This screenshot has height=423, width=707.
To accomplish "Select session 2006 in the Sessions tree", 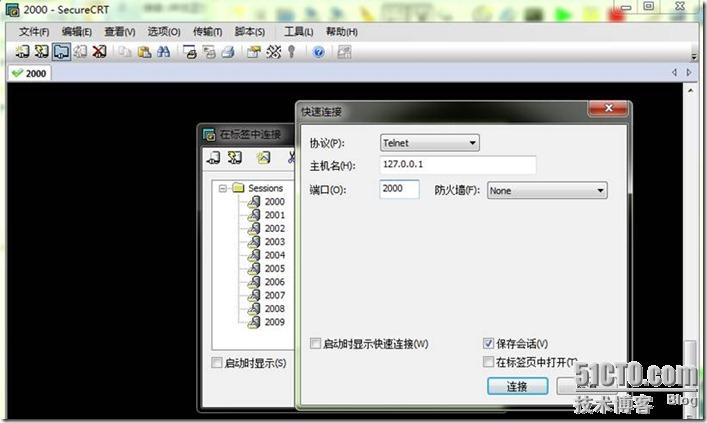I will pyautogui.click(x=274, y=282).
